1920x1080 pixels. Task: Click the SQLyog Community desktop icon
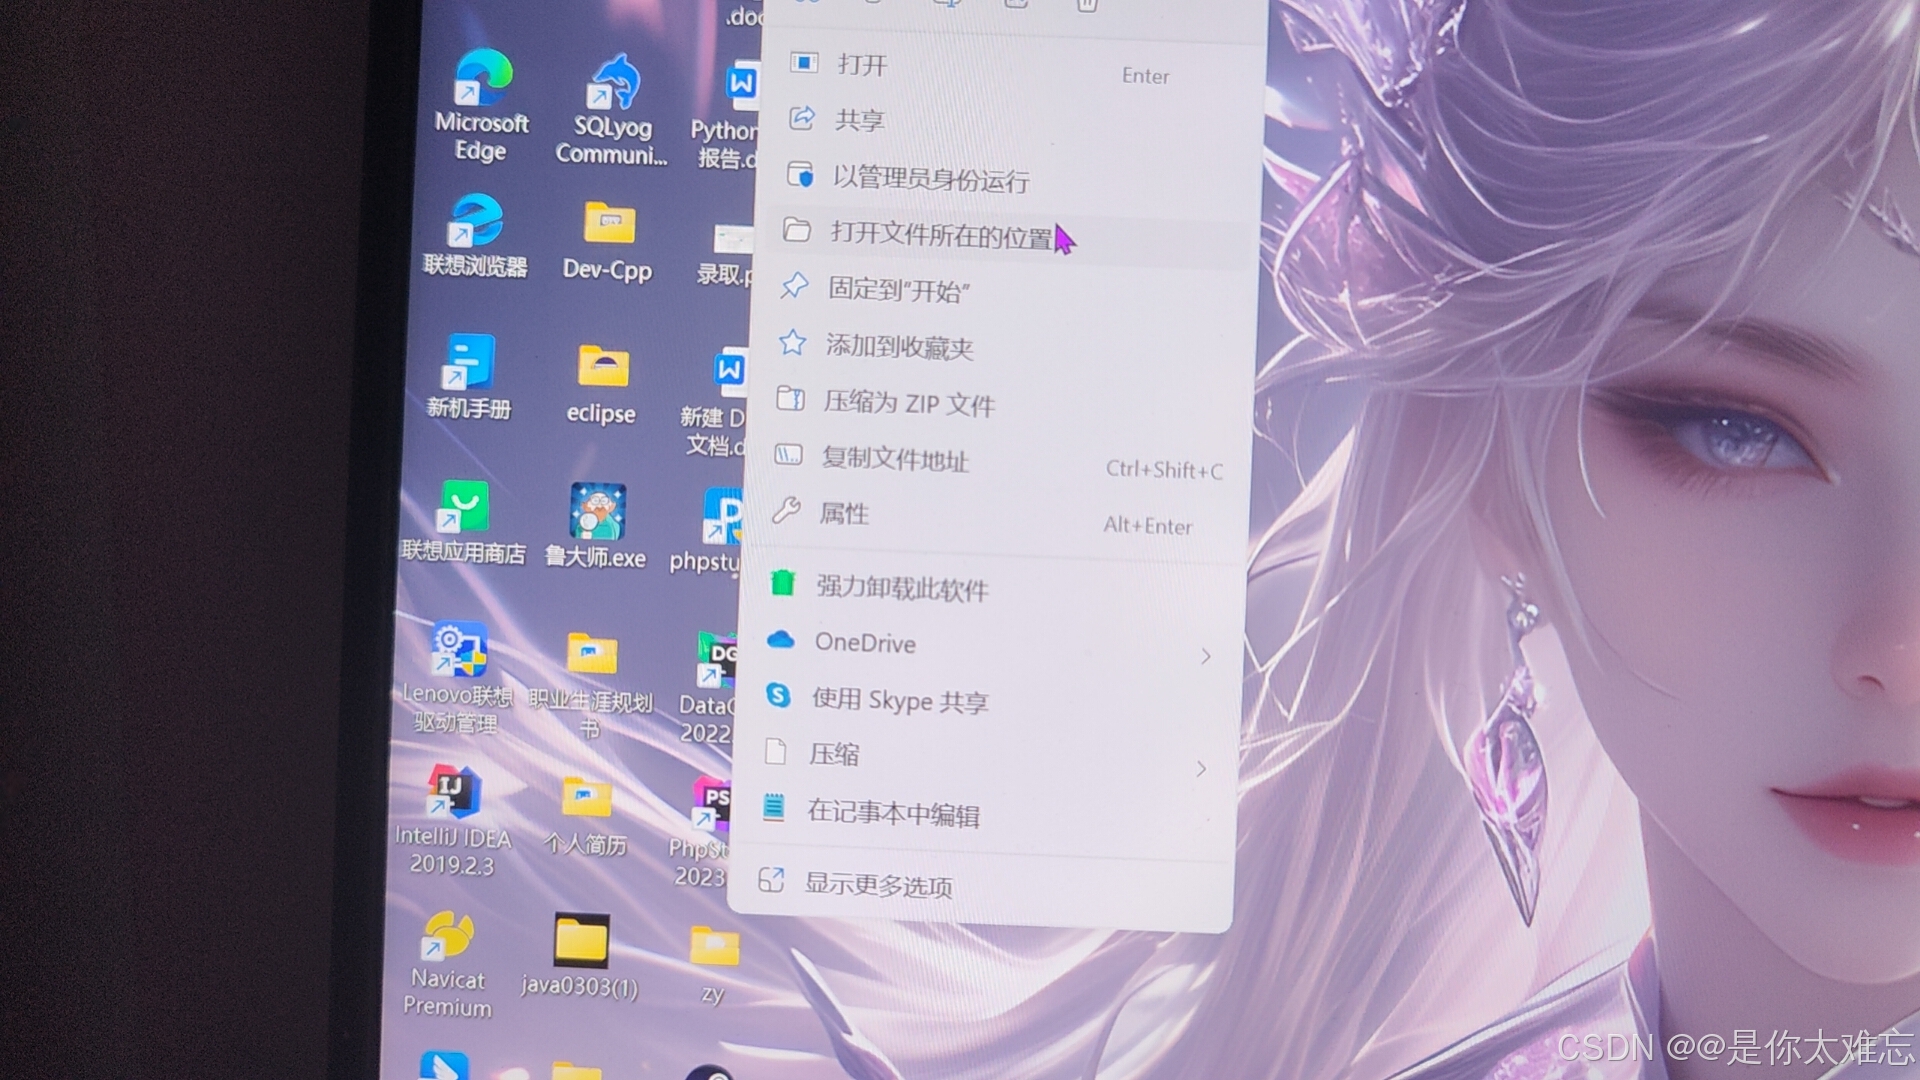[613, 85]
